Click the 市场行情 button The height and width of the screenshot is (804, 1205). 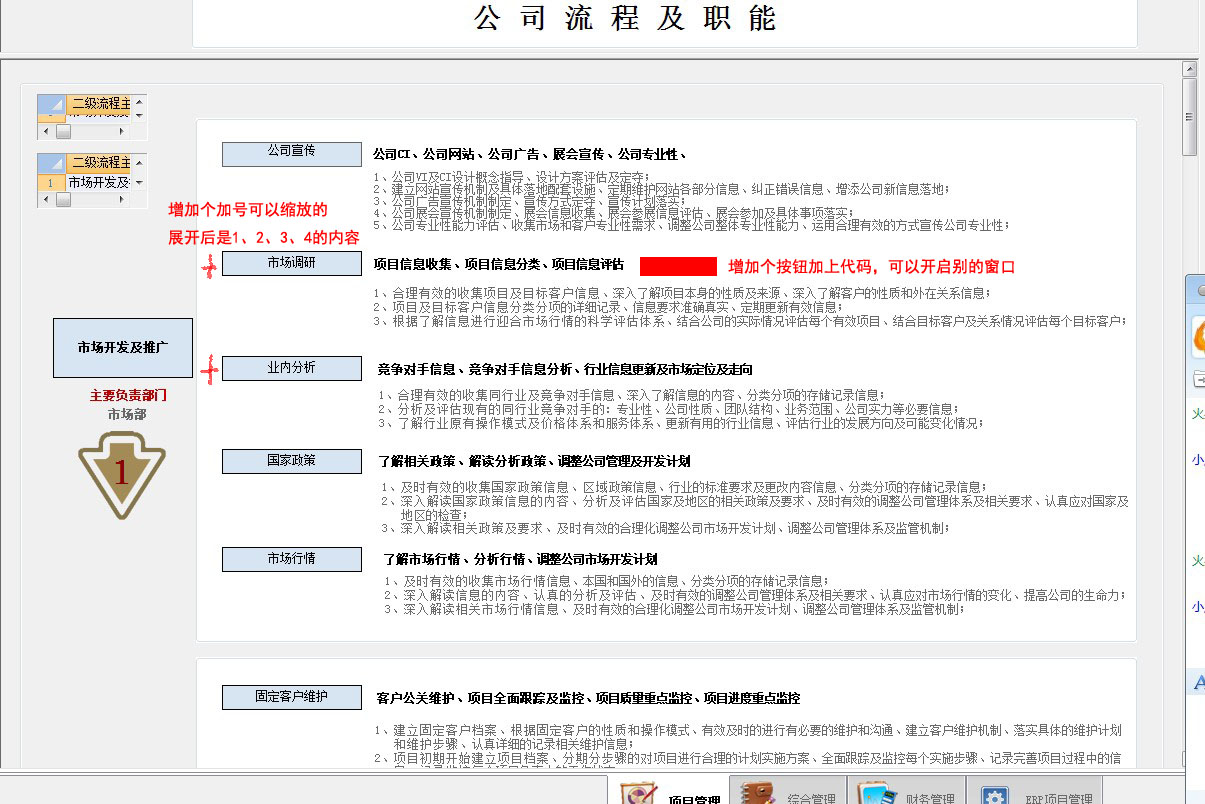(x=291, y=559)
